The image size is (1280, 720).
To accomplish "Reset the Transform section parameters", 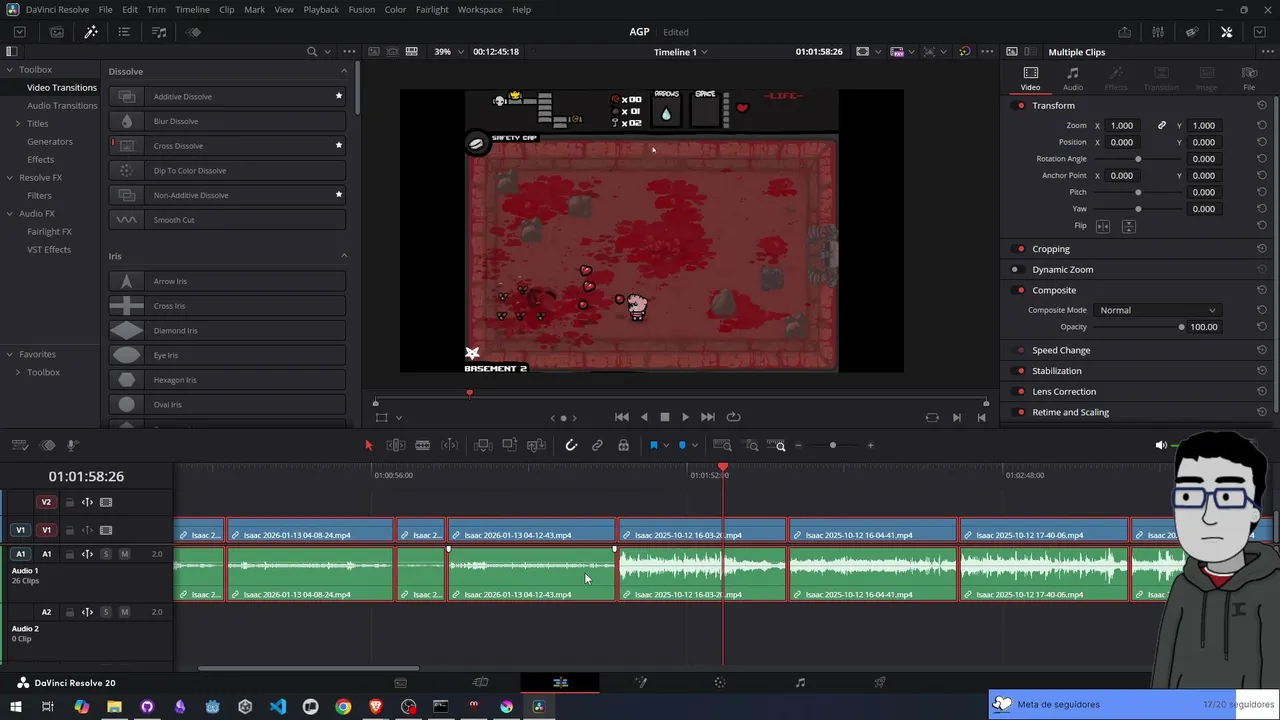I will (1262, 105).
